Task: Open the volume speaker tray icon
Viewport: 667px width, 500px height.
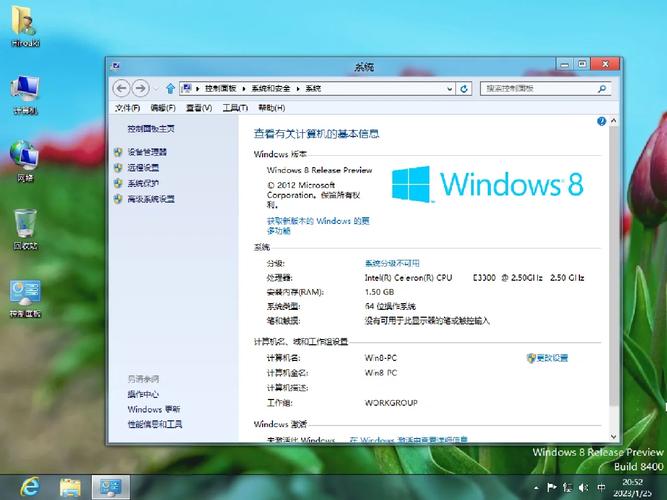Action: pos(584,487)
